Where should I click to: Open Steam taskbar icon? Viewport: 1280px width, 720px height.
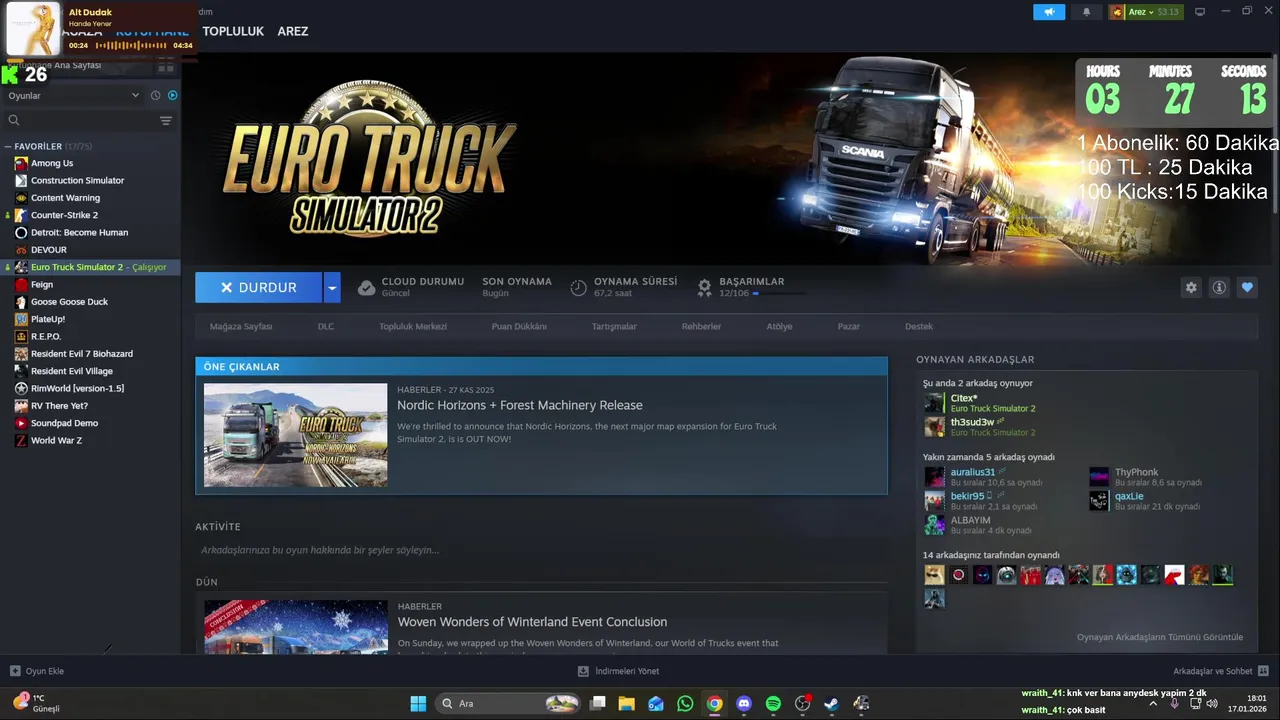(831, 704)
